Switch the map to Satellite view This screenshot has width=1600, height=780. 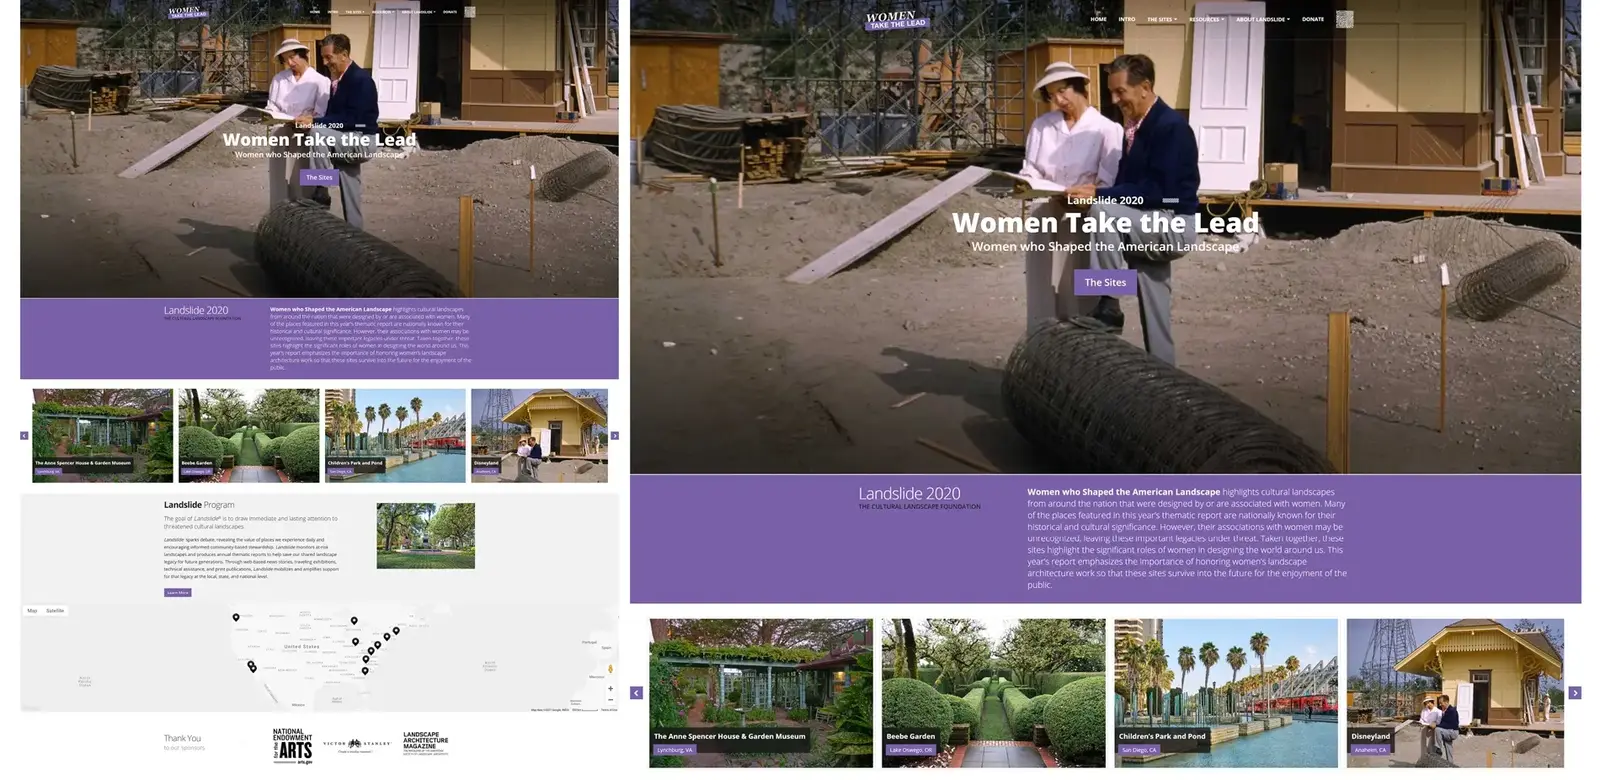tap(55, 610)
